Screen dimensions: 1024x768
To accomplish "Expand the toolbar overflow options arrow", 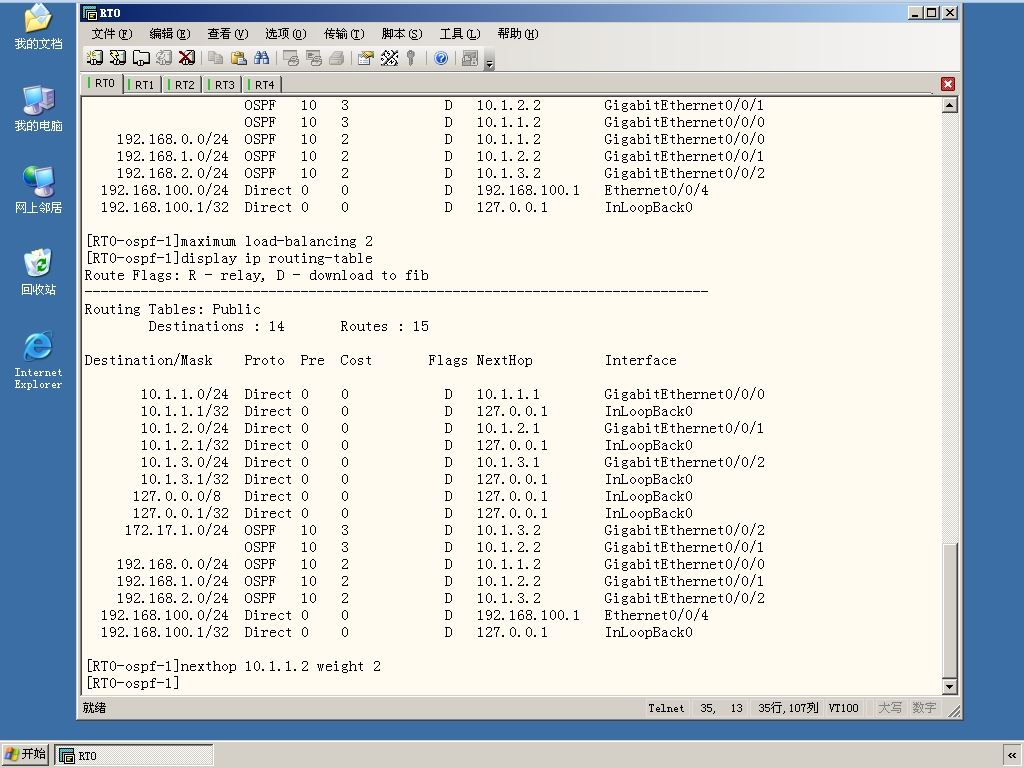I will pos(489,63).
